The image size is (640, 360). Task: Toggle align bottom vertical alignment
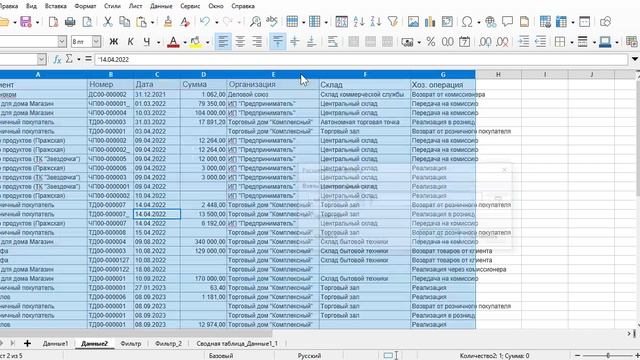[x=311, y=42]
